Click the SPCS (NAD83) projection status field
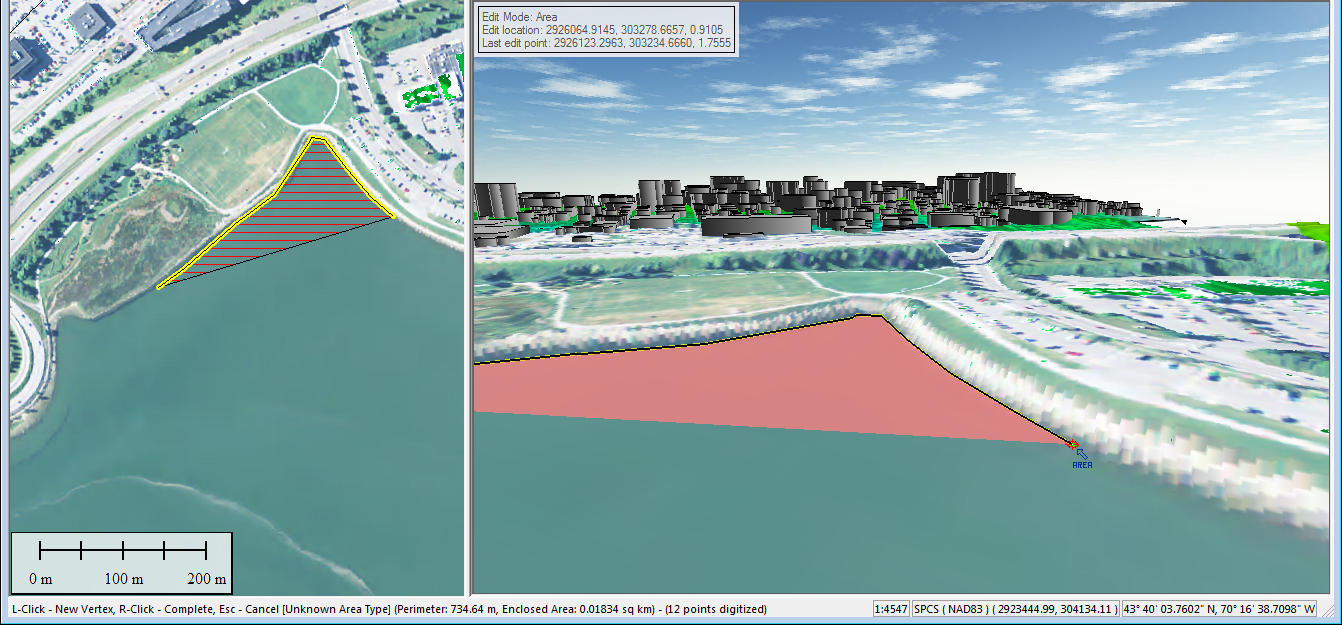 [x=1014, y=608]
